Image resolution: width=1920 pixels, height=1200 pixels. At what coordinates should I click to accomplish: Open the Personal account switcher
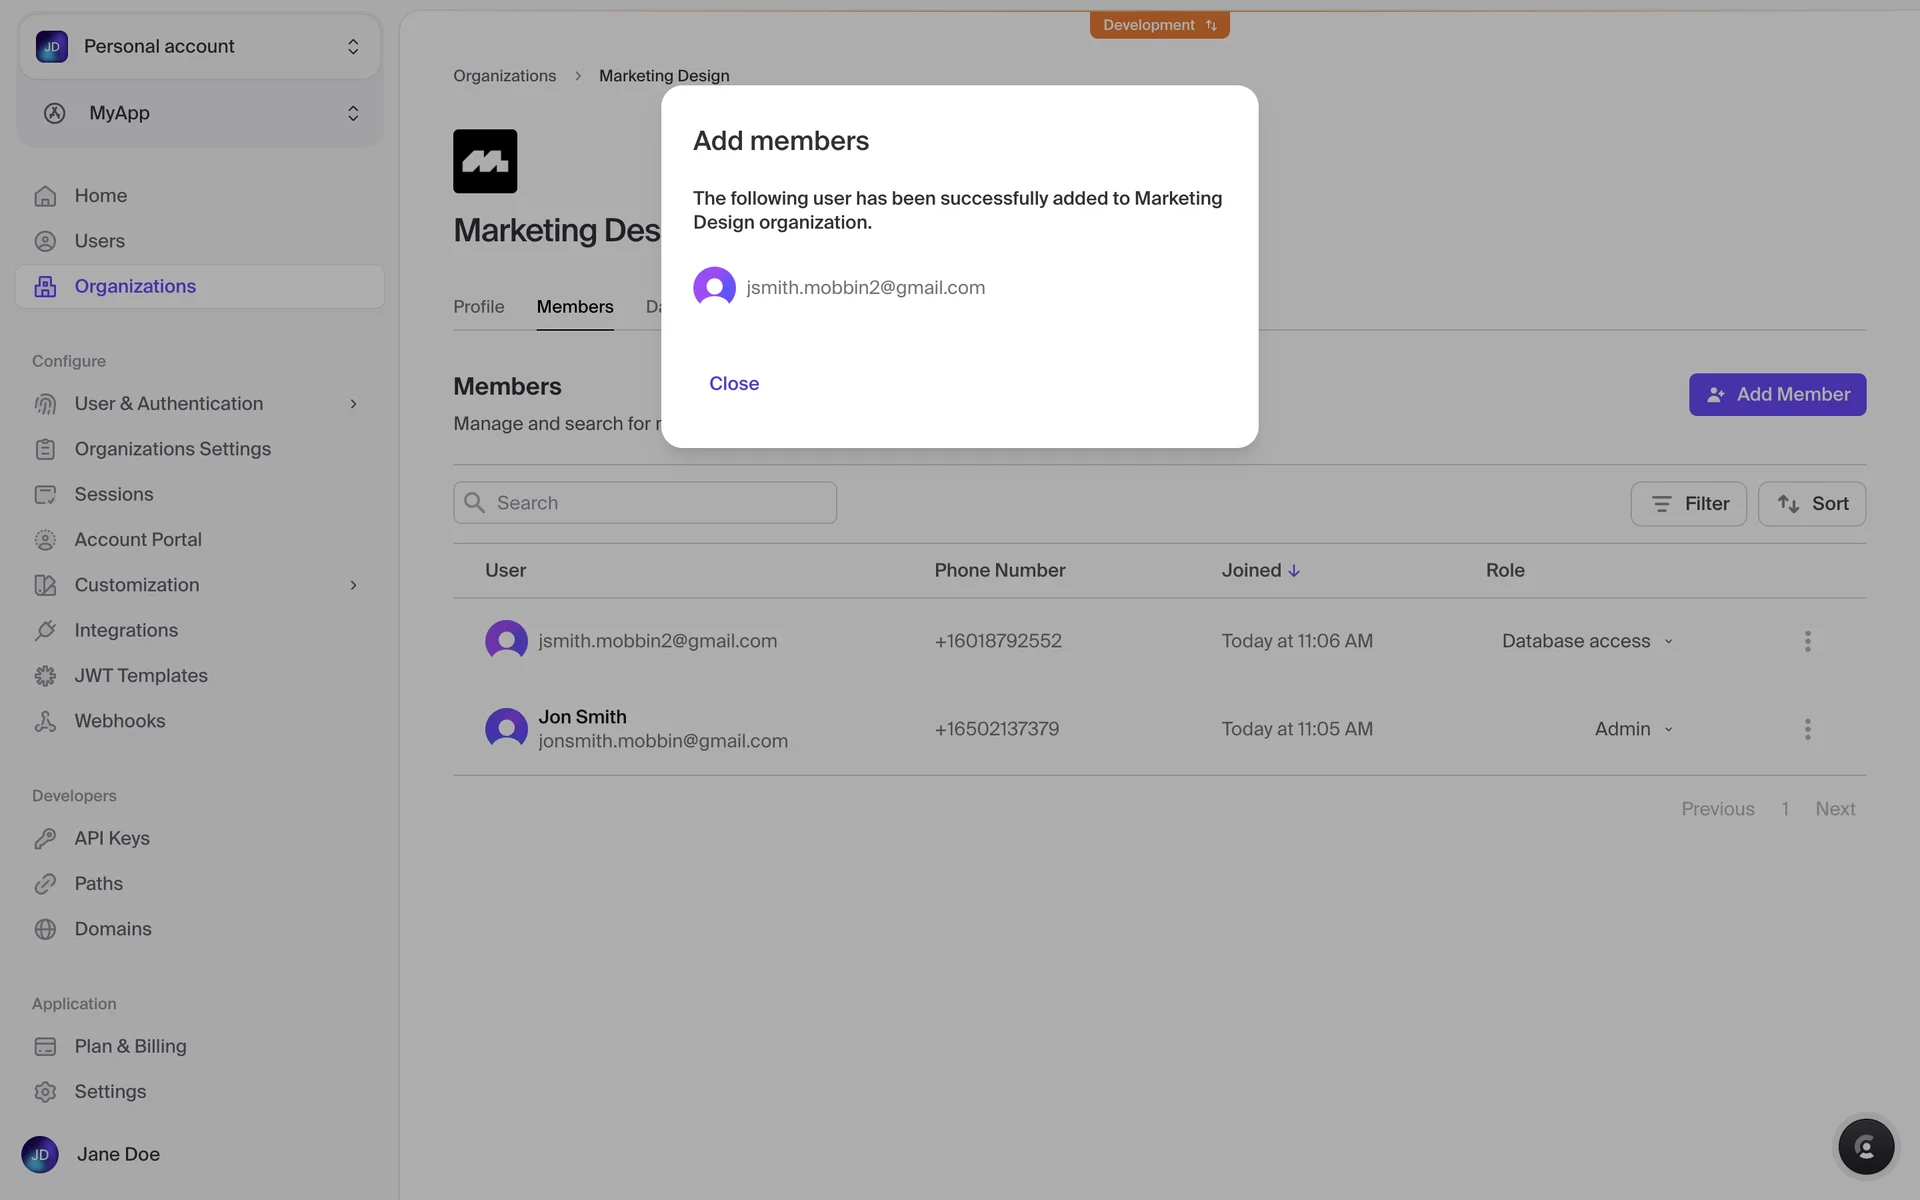[199, 46]
